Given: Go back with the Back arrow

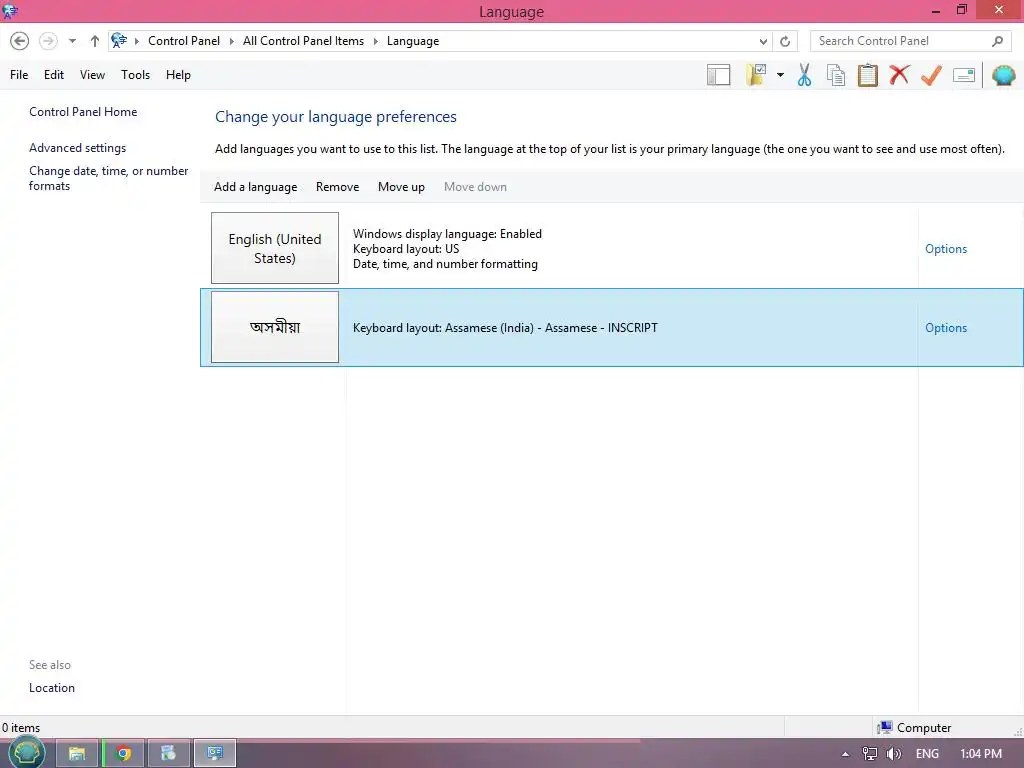Looking at the screenshot, I should (20, 41).
